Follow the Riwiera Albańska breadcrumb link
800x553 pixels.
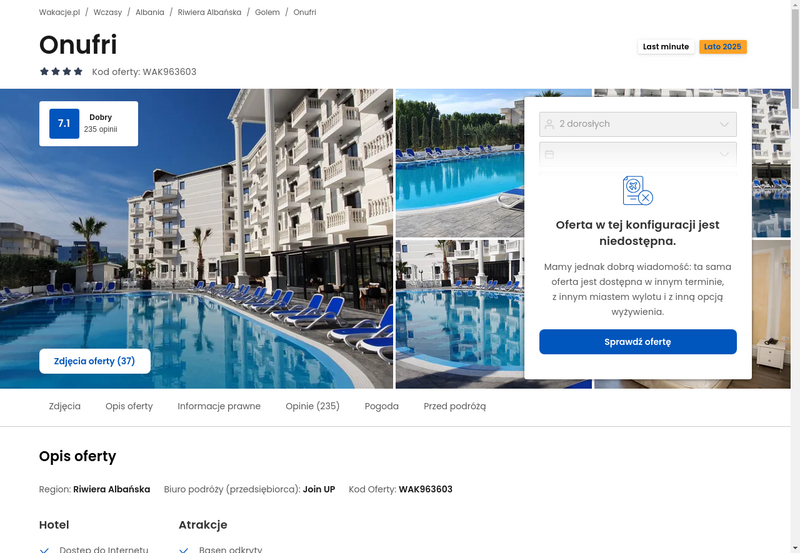click(209, 12)
